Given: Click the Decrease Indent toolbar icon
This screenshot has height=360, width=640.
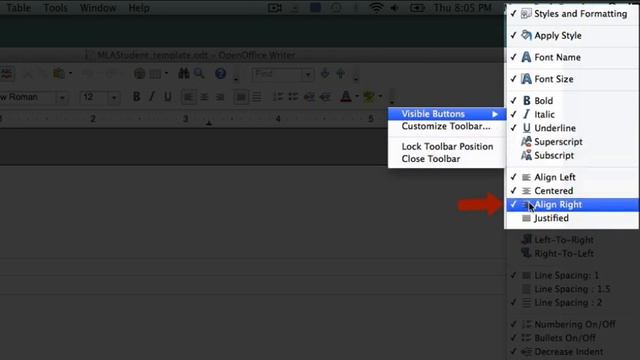Looking at the screenshot, I should 309,97.
